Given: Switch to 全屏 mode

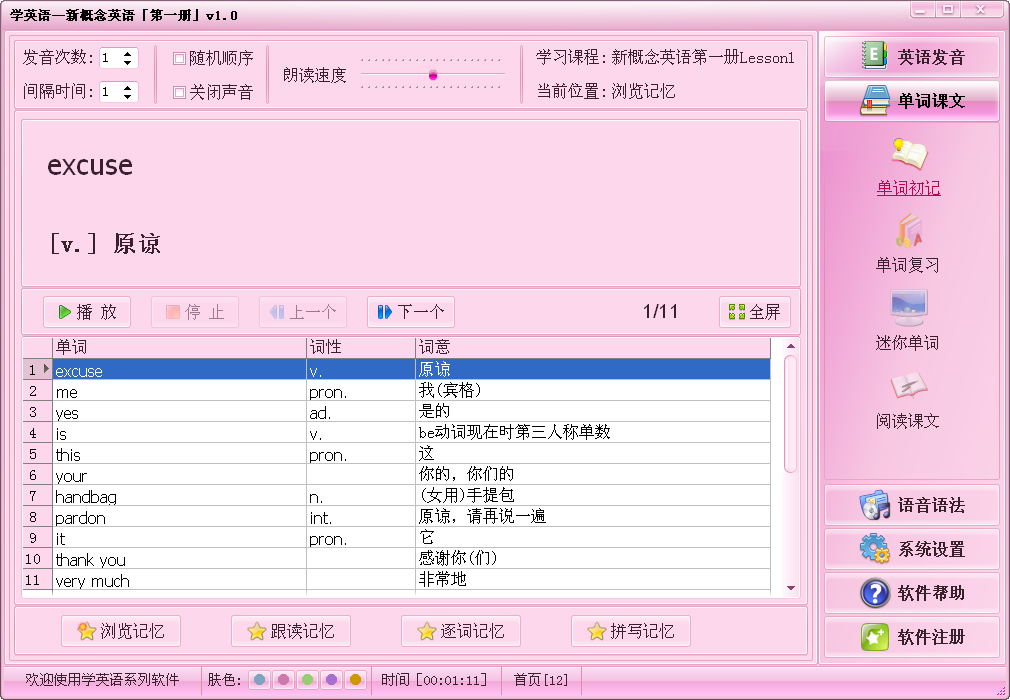Looking at the screenshot, I should tap(754, 312).
